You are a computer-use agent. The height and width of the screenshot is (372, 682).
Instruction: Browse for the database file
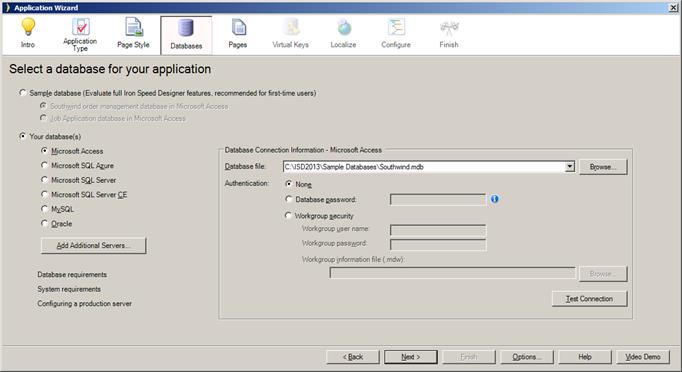coord(603,167)
